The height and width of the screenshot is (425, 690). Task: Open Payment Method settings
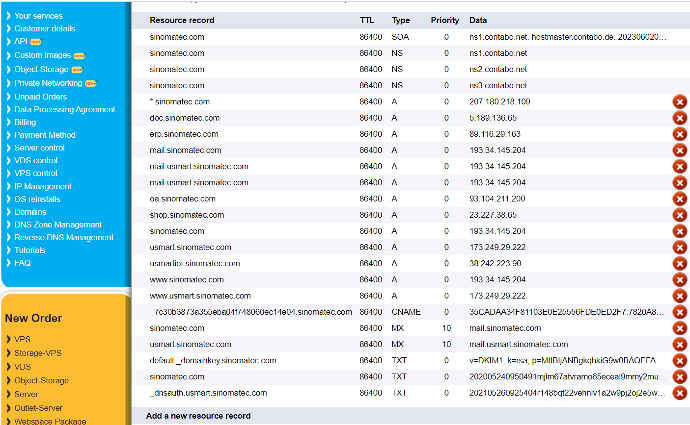click(44, 135)
